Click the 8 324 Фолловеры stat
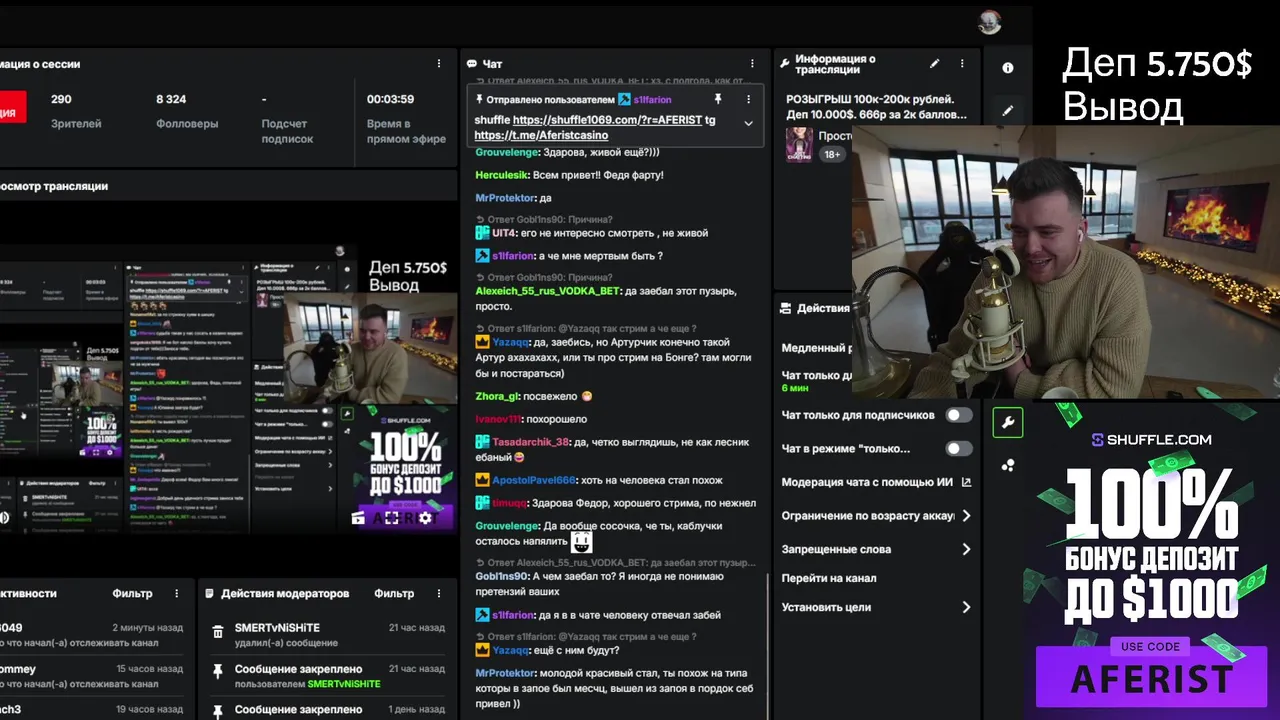This screenshot has height=720, width=1280. pyautogui.click(x=187, y=110)
